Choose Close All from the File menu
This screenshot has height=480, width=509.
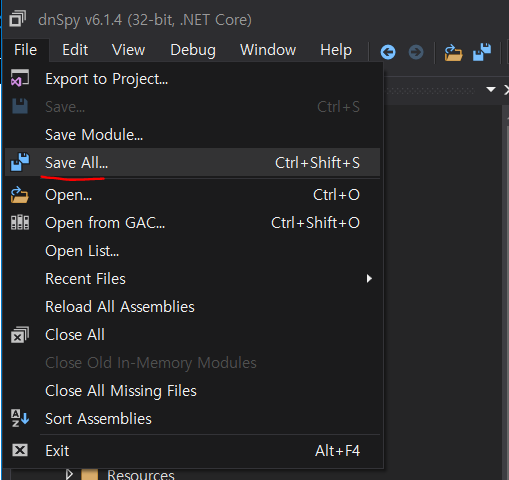click(x=192, y=335)
